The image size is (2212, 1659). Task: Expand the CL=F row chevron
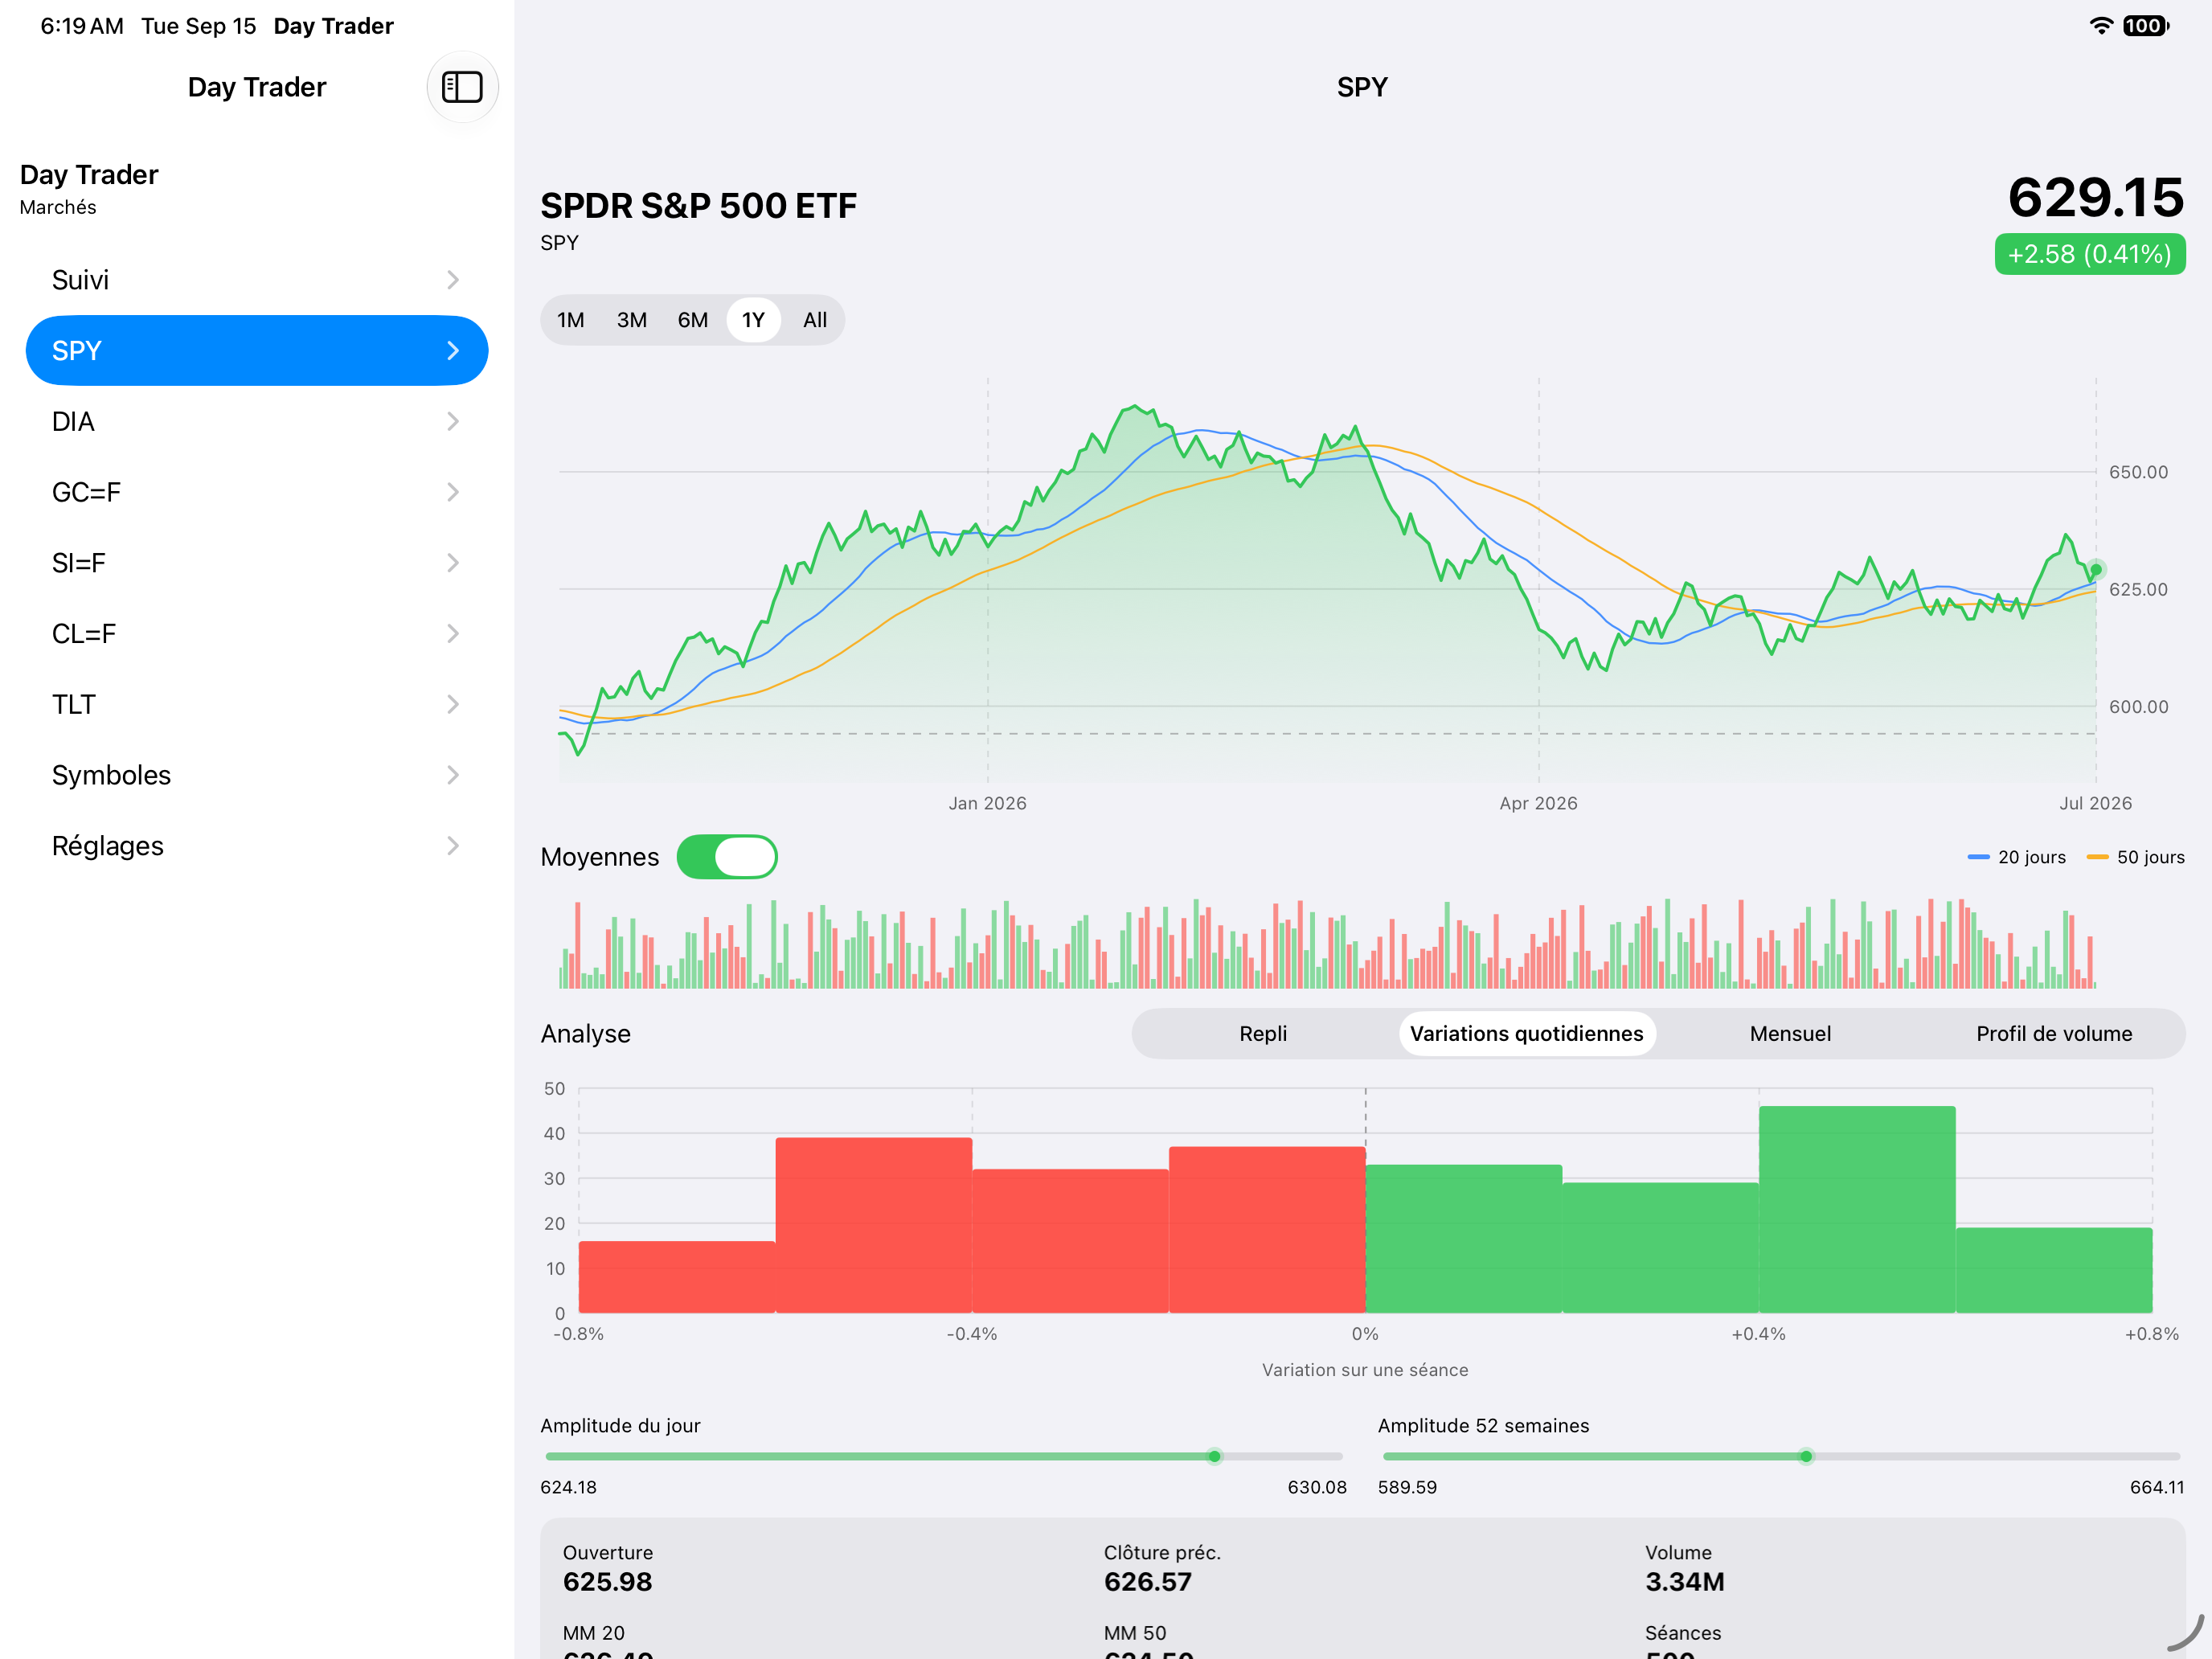click(453, 634)
